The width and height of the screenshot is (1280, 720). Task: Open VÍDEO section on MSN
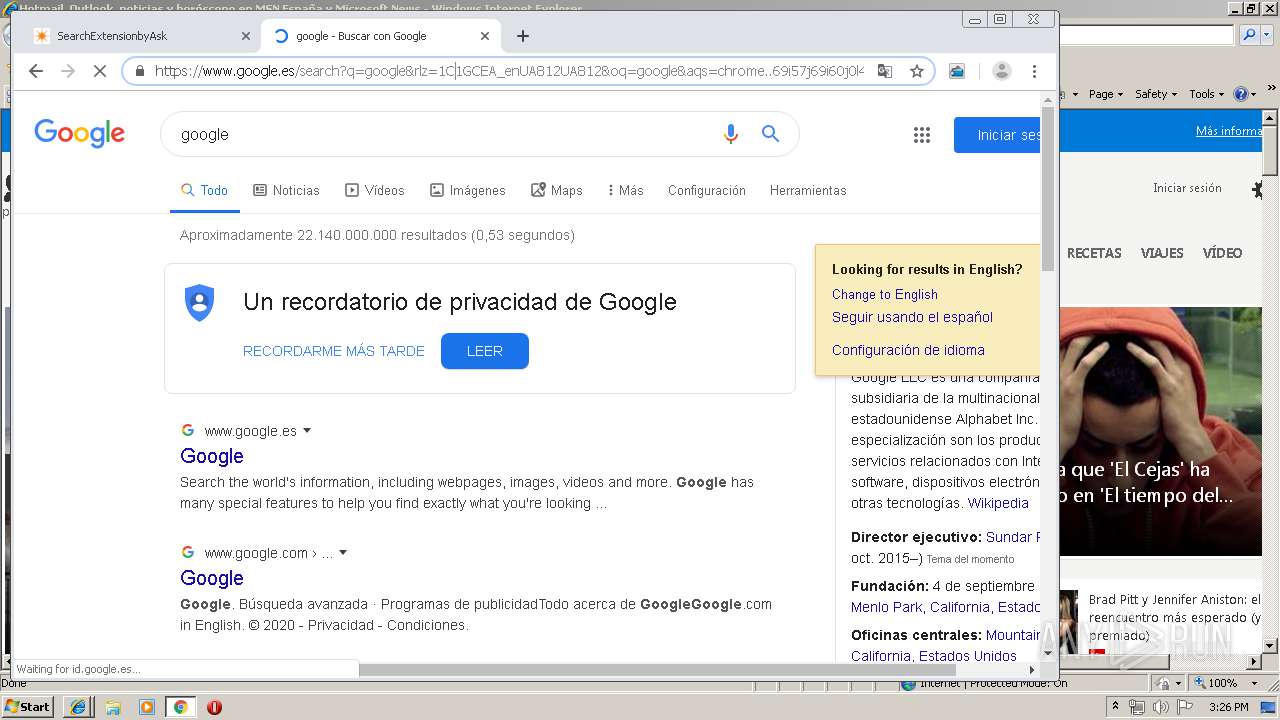click(x=1222, y=253)
